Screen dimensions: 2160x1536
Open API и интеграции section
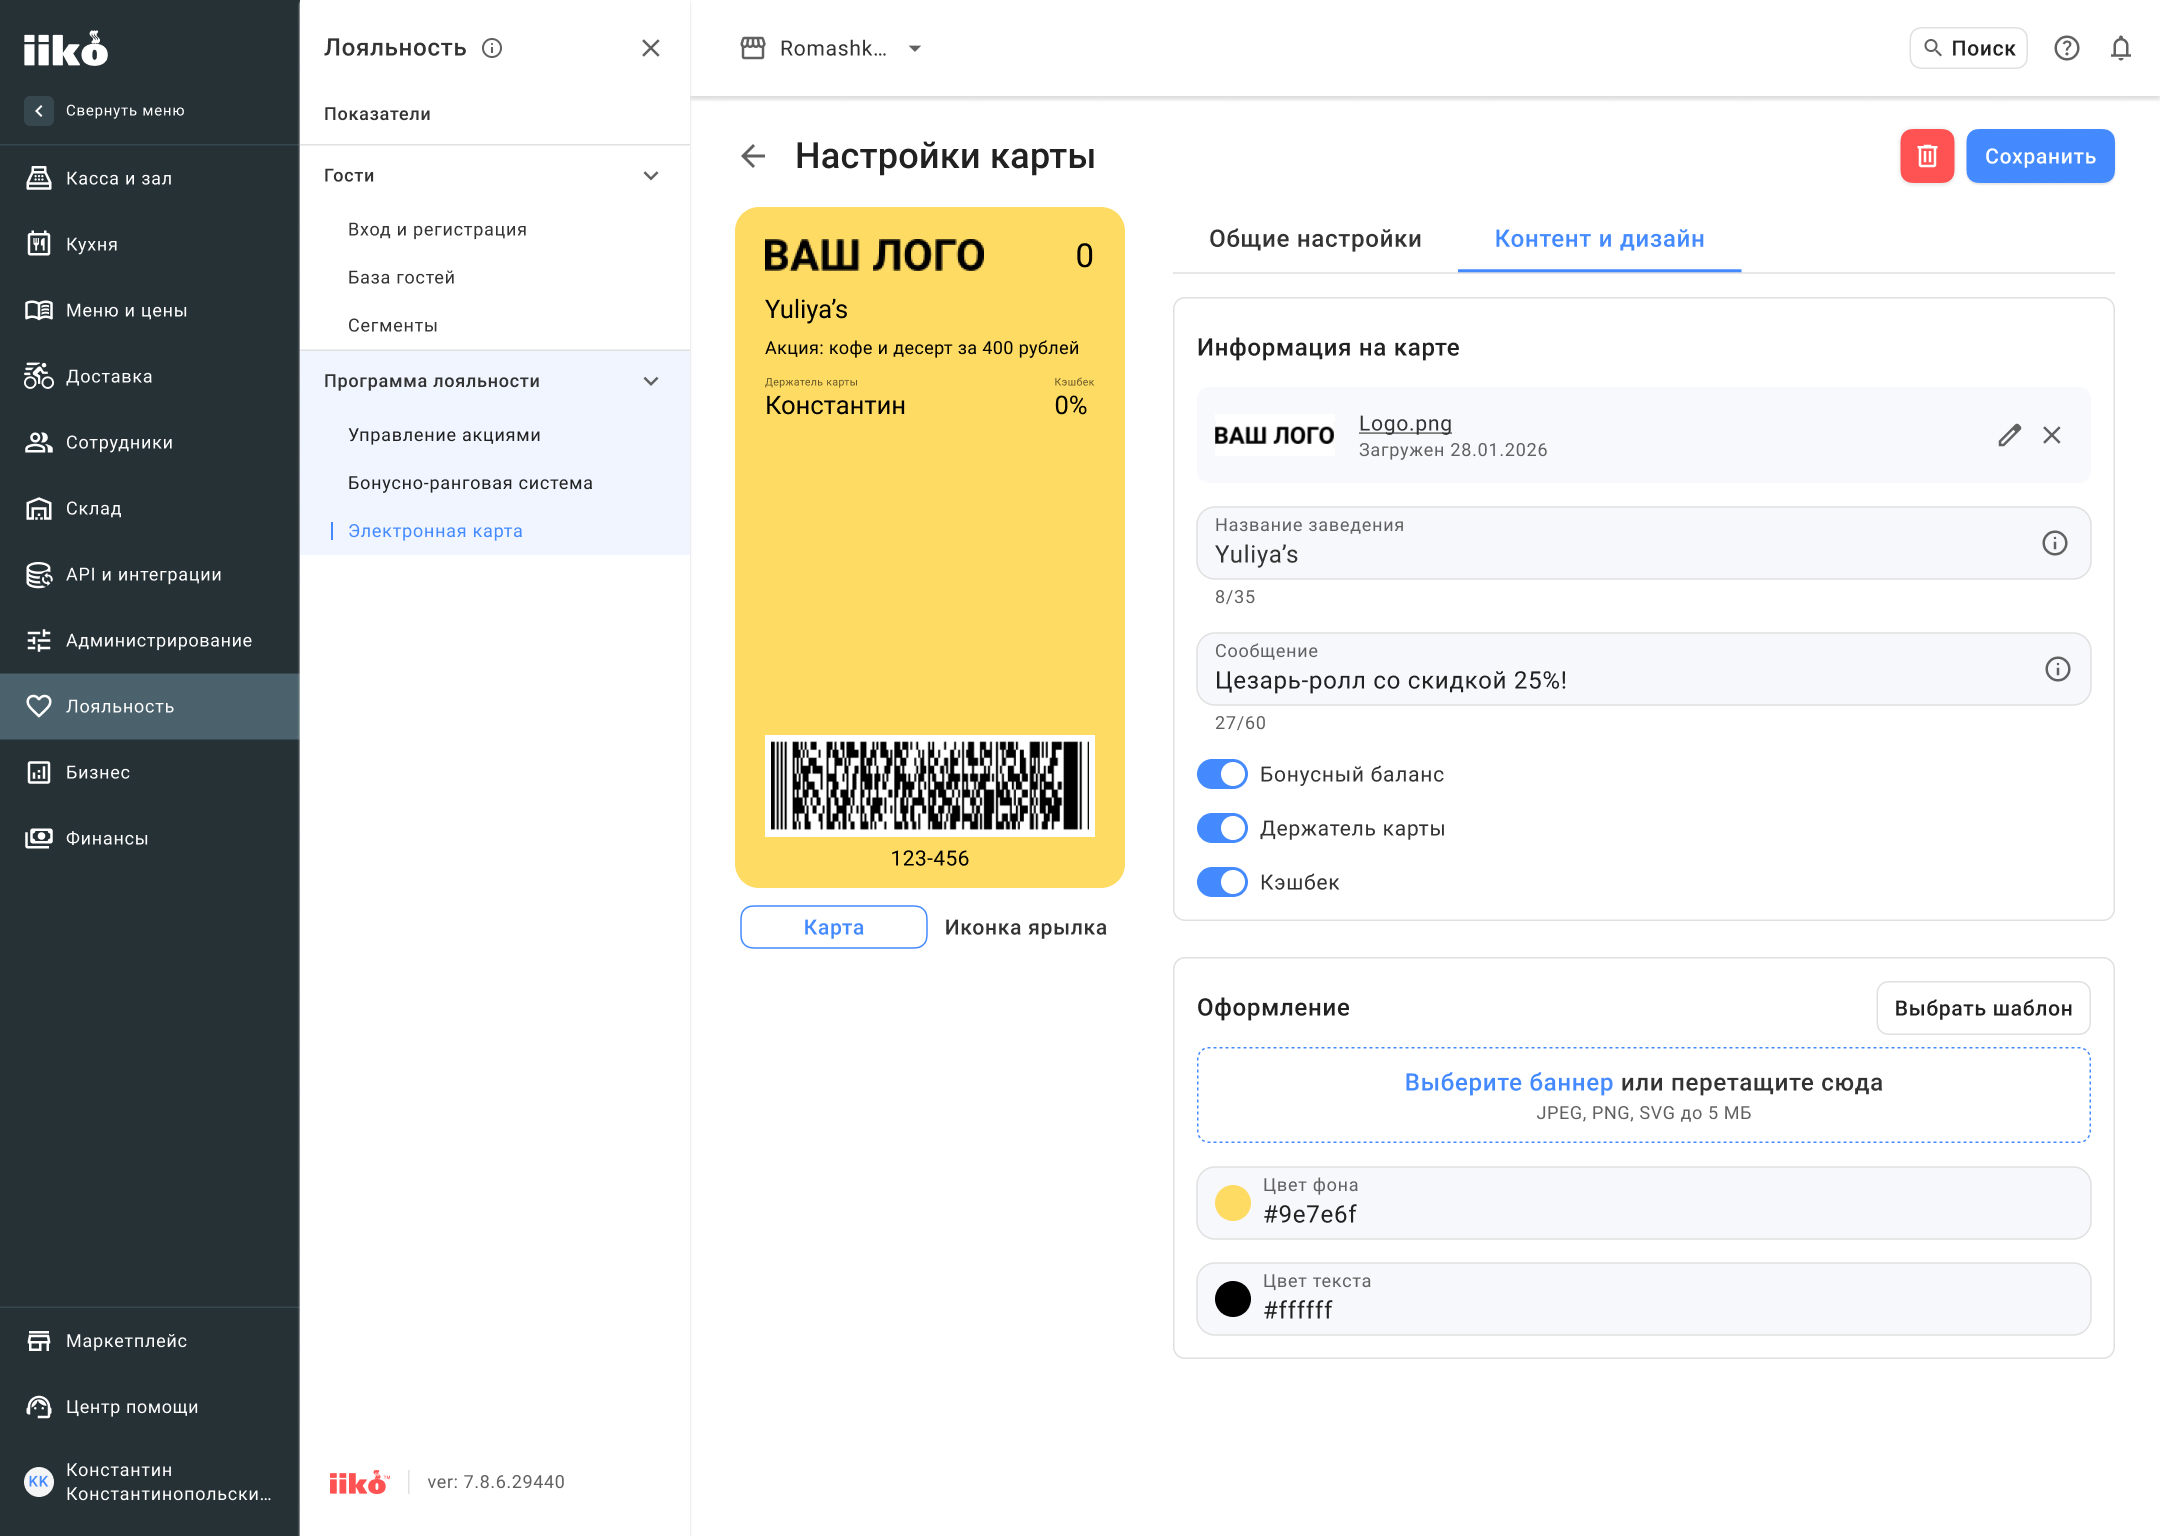150,574
